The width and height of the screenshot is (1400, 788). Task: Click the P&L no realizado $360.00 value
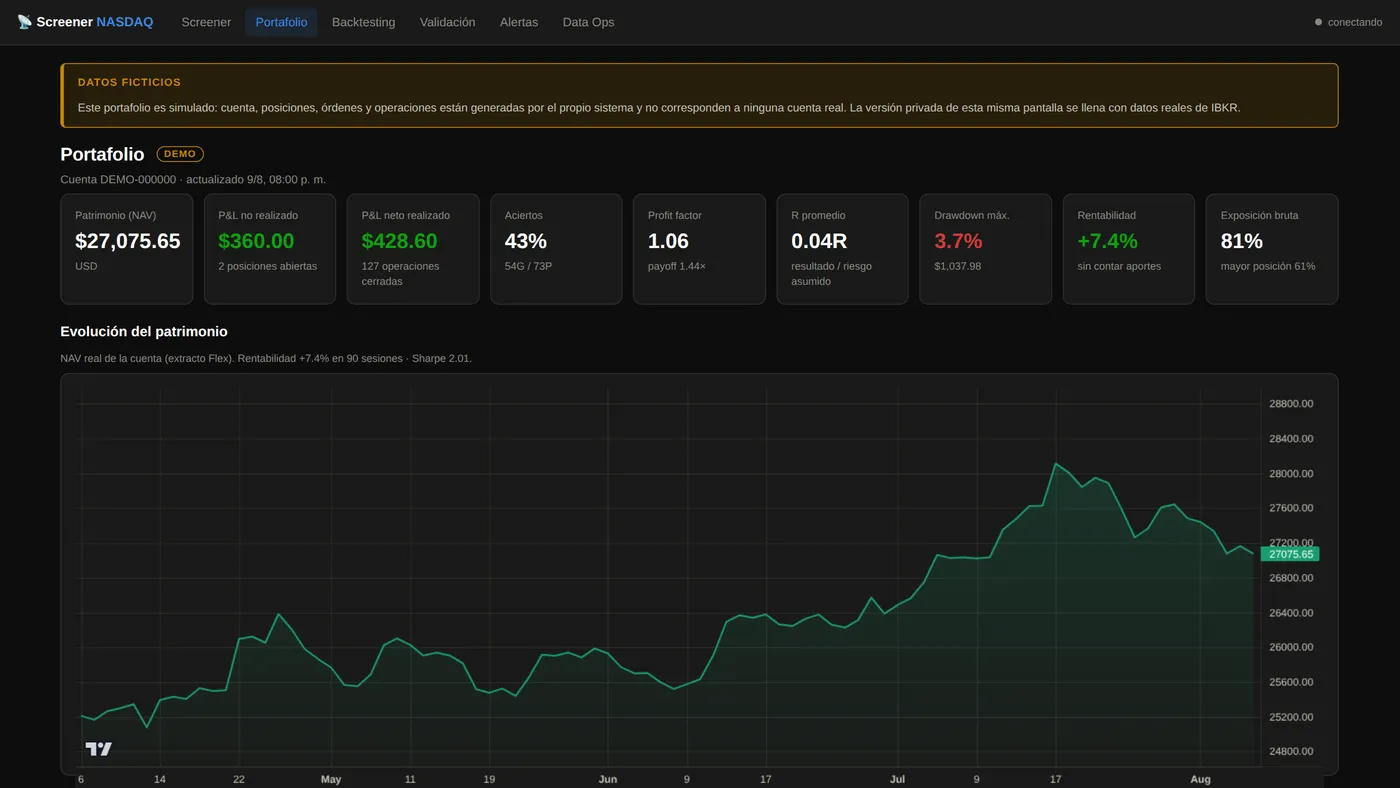point(256,241)
